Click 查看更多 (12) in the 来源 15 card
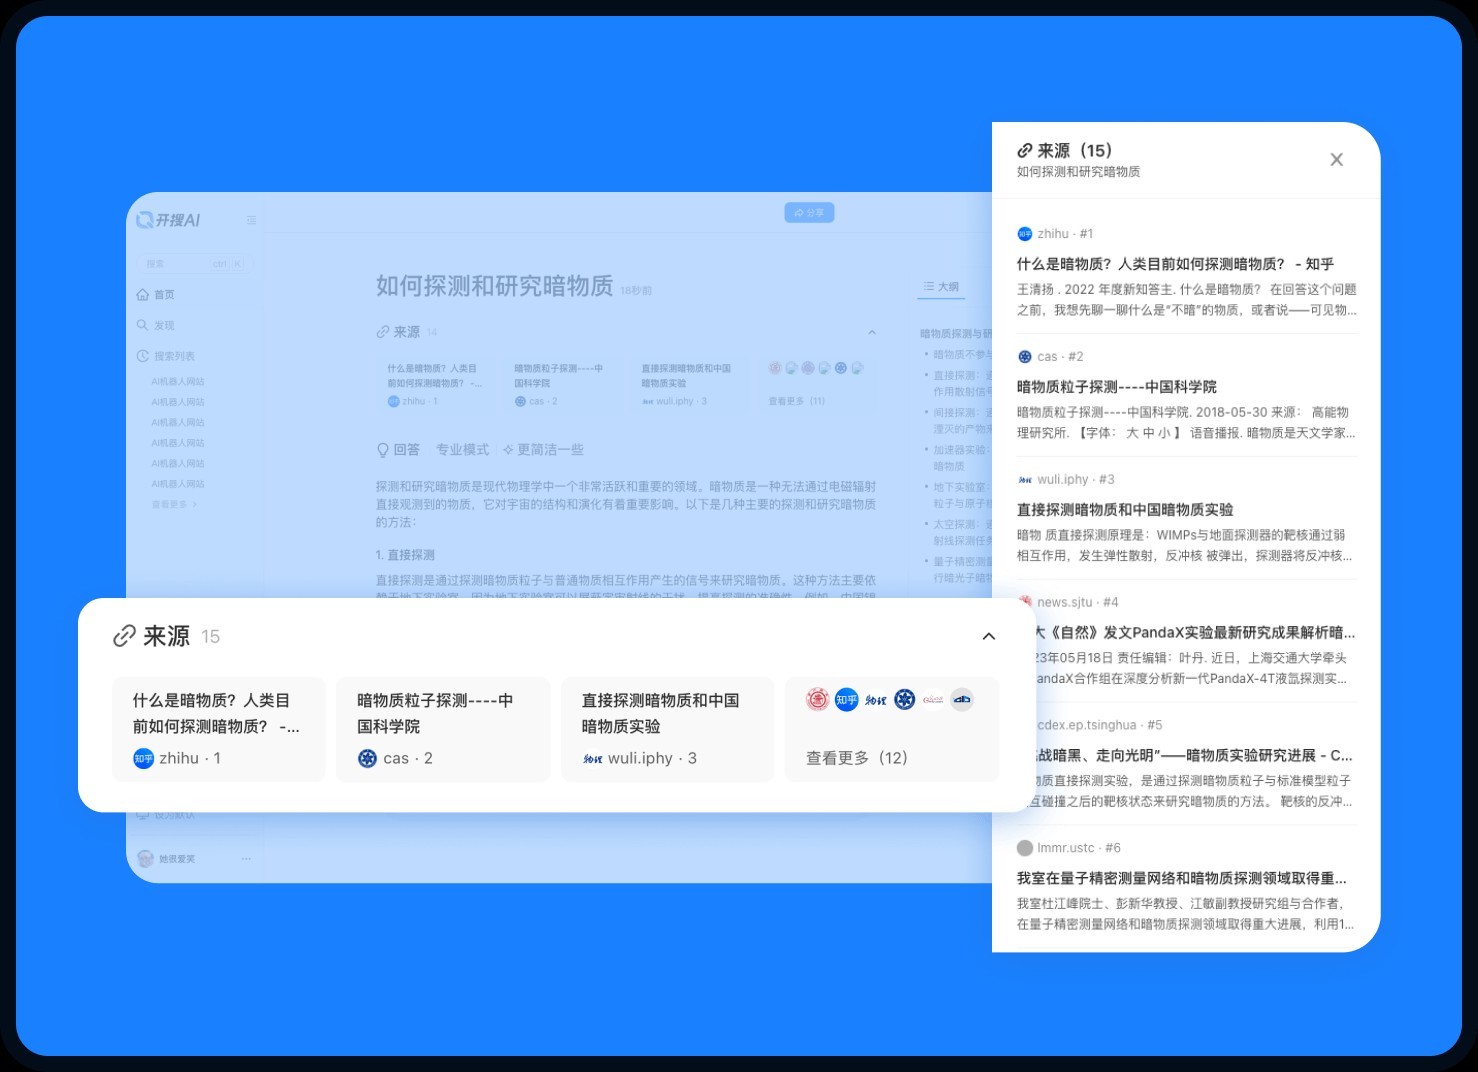This screenshot has height=1072, width=1478. click(x=857, y=758)
